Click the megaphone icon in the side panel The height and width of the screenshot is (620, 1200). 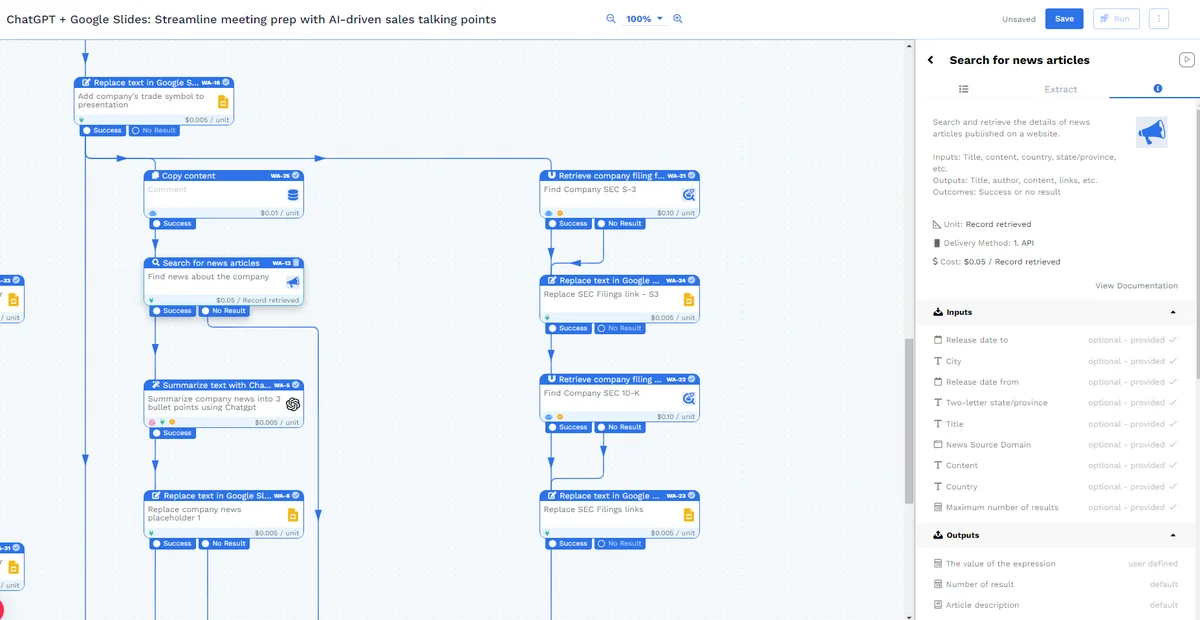tap(1151, 131)
